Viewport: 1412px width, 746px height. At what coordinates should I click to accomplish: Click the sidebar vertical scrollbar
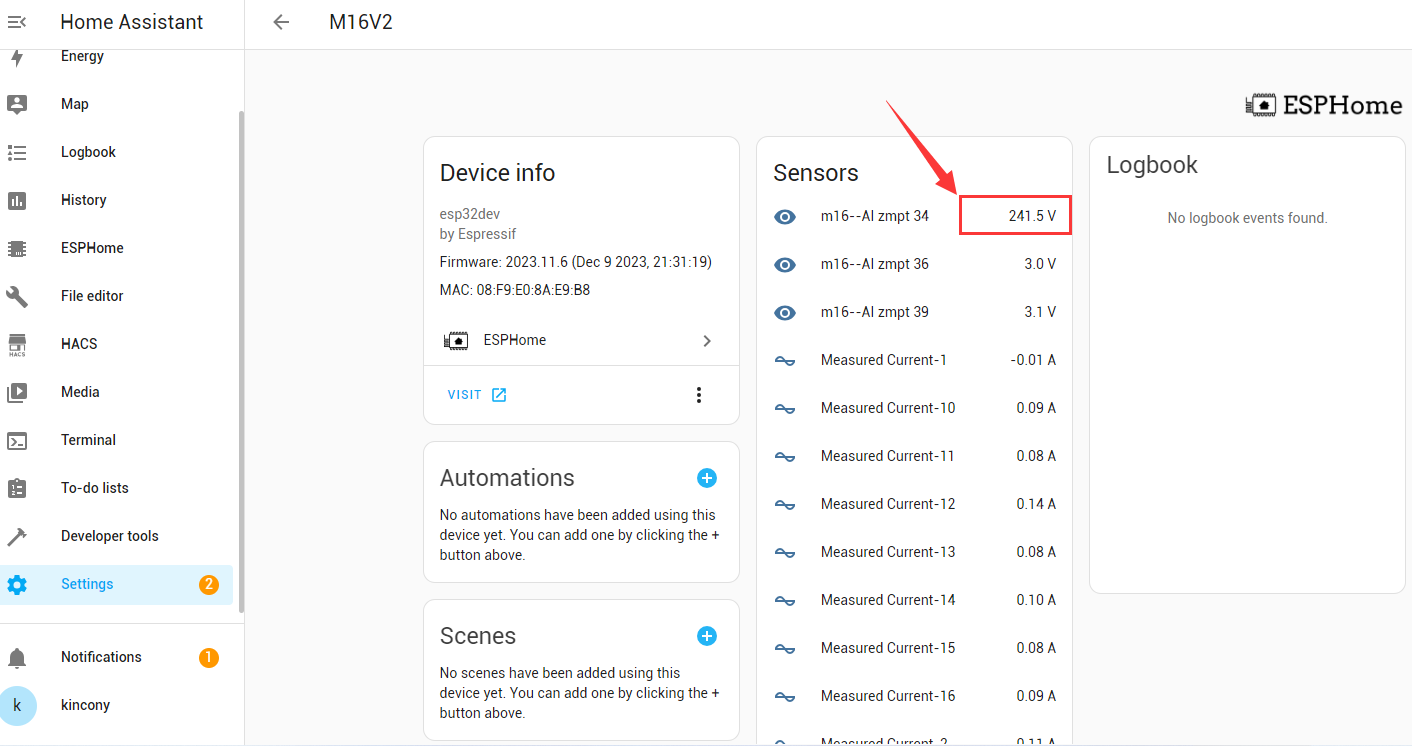240,360
